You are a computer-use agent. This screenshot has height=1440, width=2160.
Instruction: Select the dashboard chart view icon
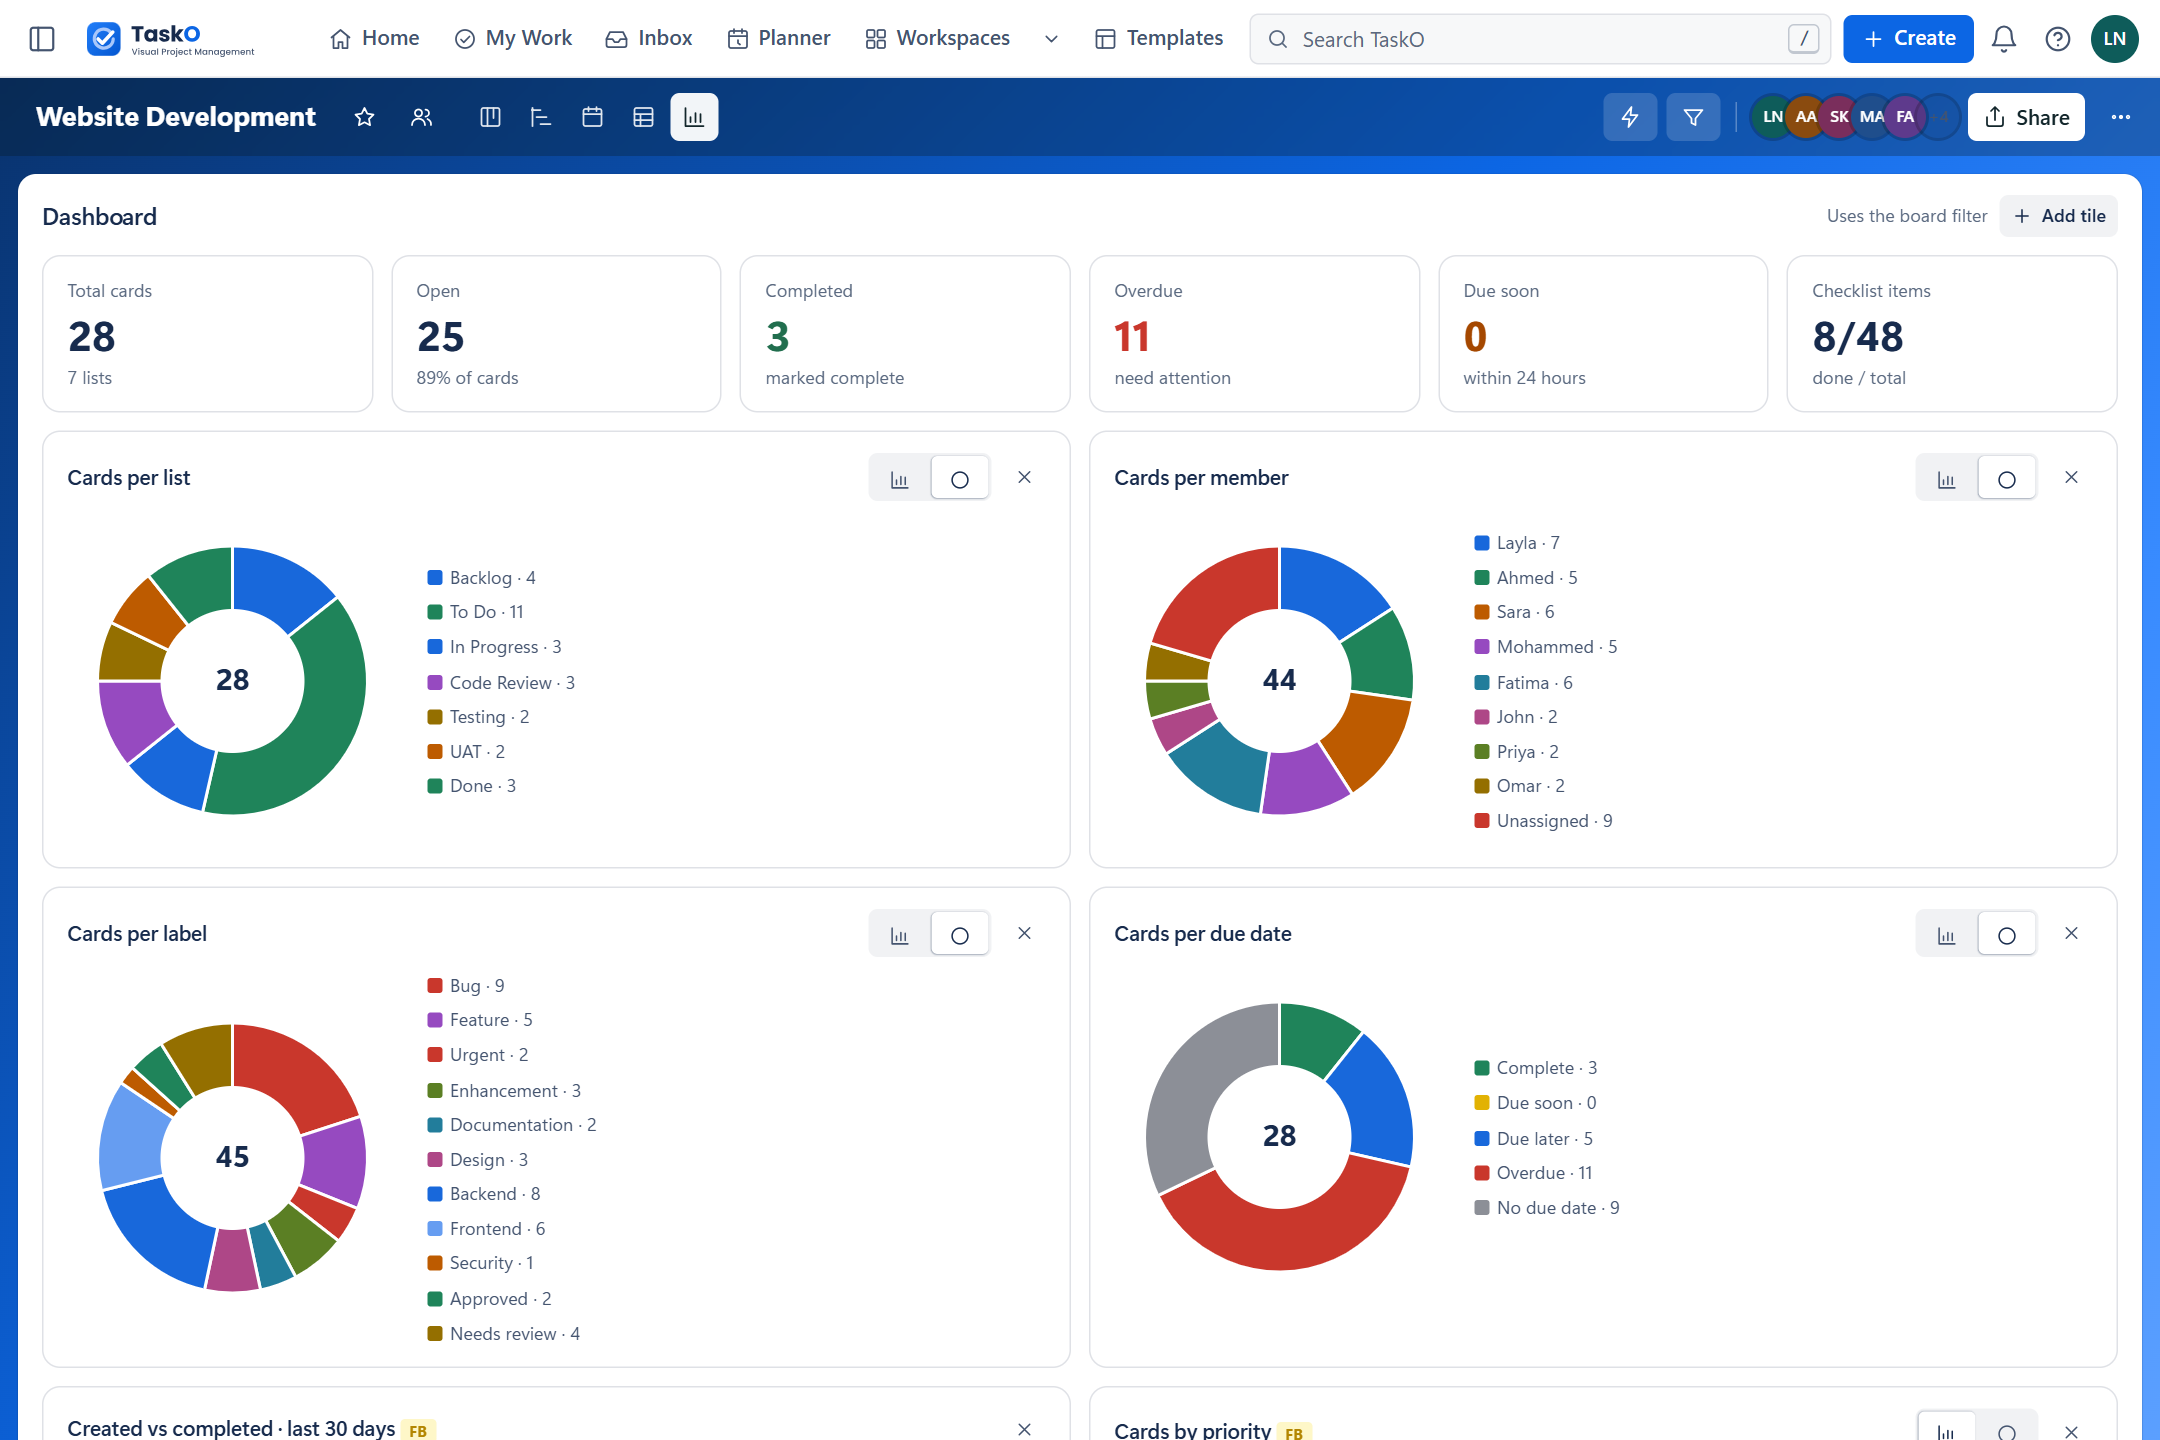694,117
